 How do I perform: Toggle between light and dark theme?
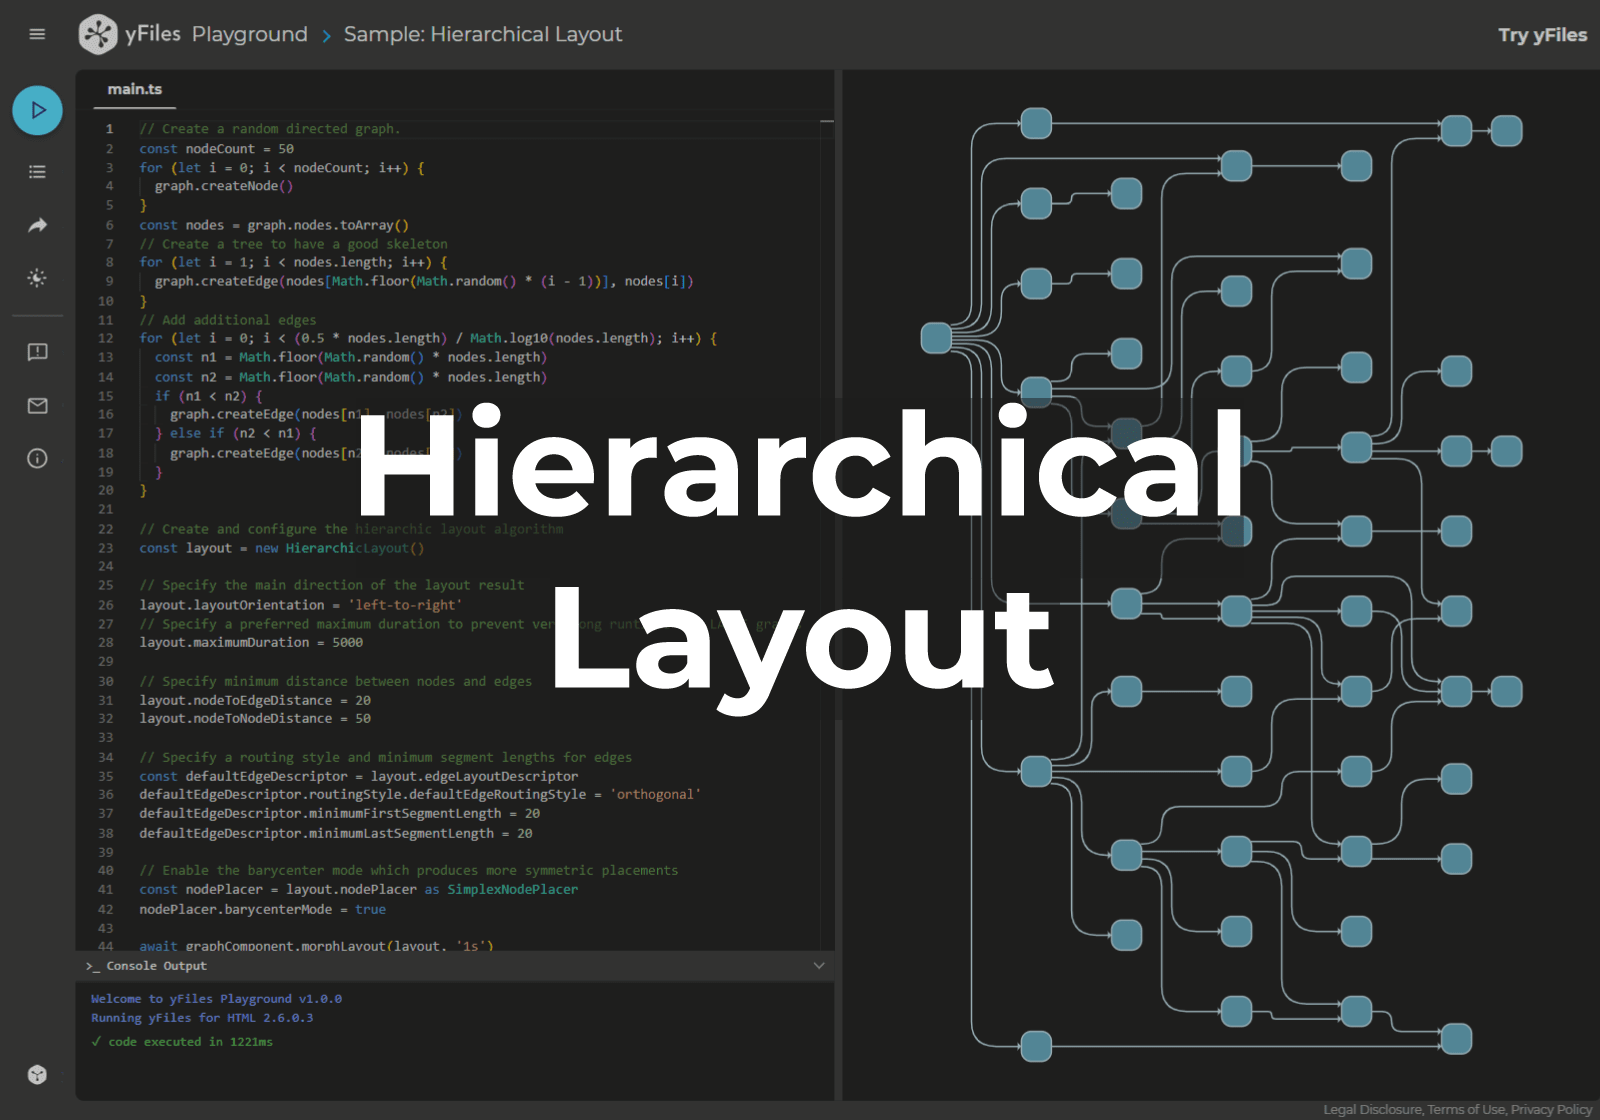pos(37,278)
